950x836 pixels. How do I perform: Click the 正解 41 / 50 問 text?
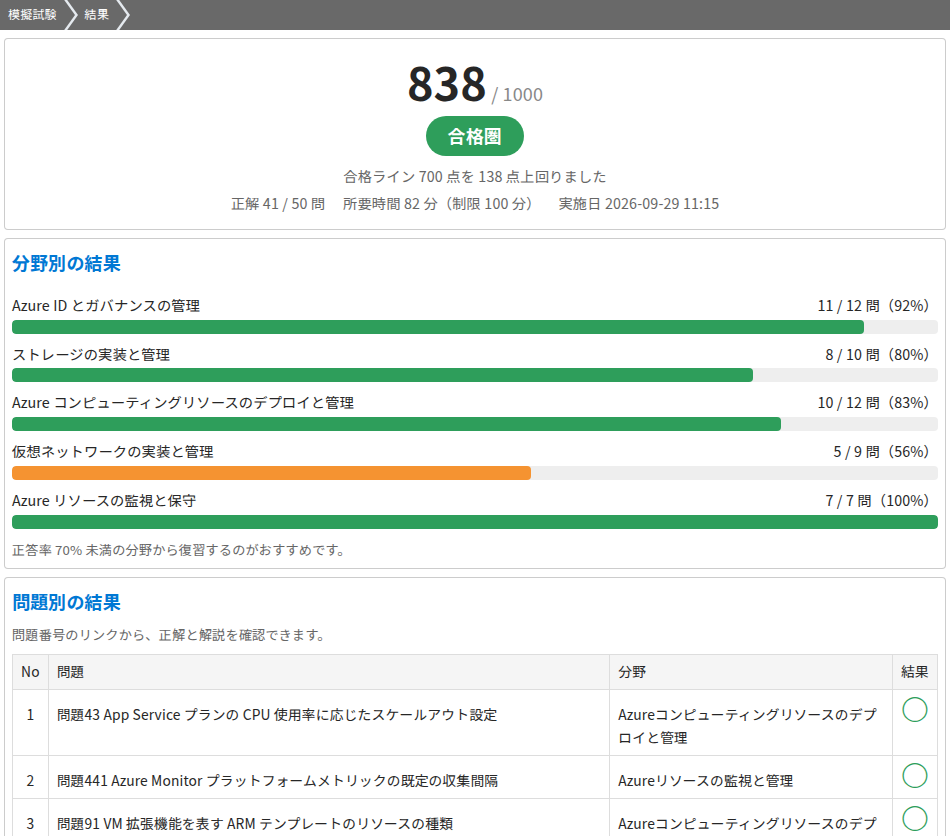pyautogui.click(x=278, y=204)
